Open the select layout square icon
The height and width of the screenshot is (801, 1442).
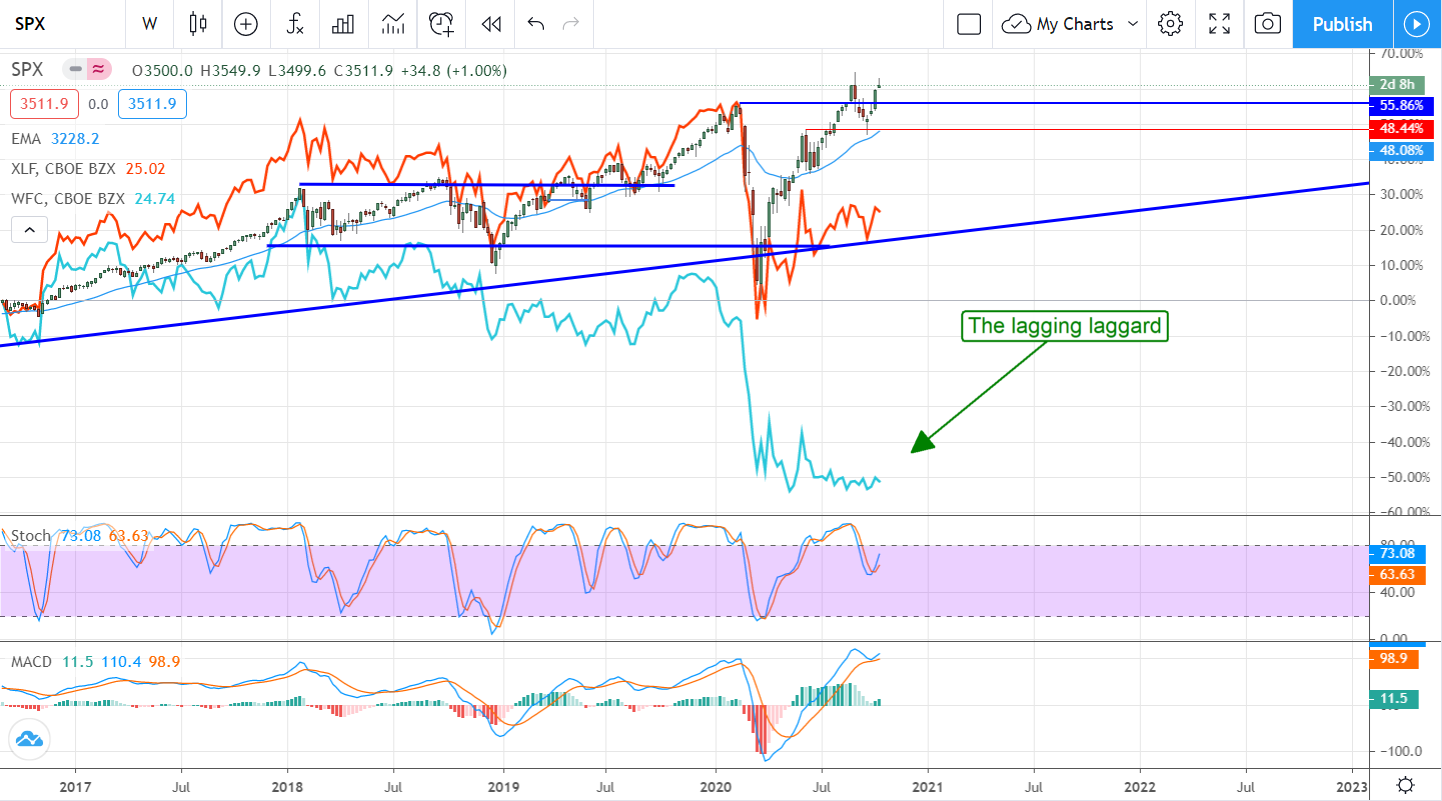(x=968, y=24)
